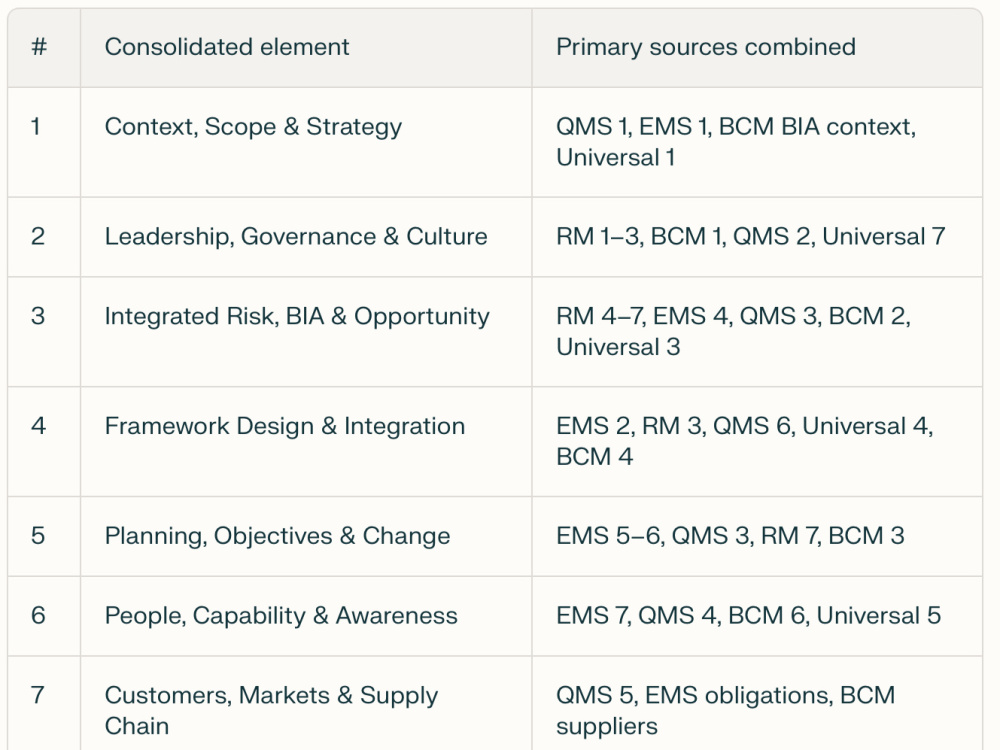Click the "#" column header
1000x750 pixels.
(44, 48)
